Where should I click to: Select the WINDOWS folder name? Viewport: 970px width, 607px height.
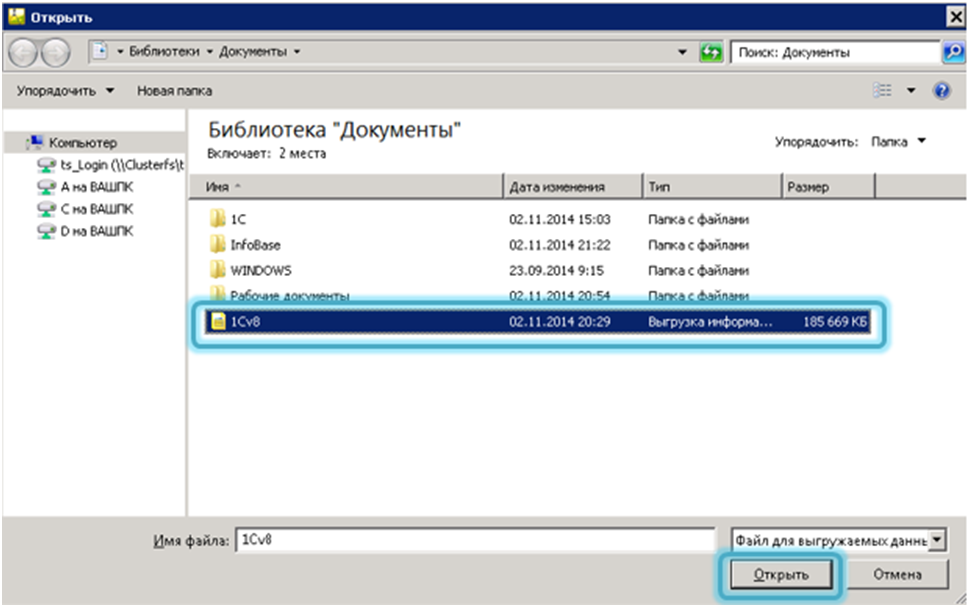click(x=260, y=270)
